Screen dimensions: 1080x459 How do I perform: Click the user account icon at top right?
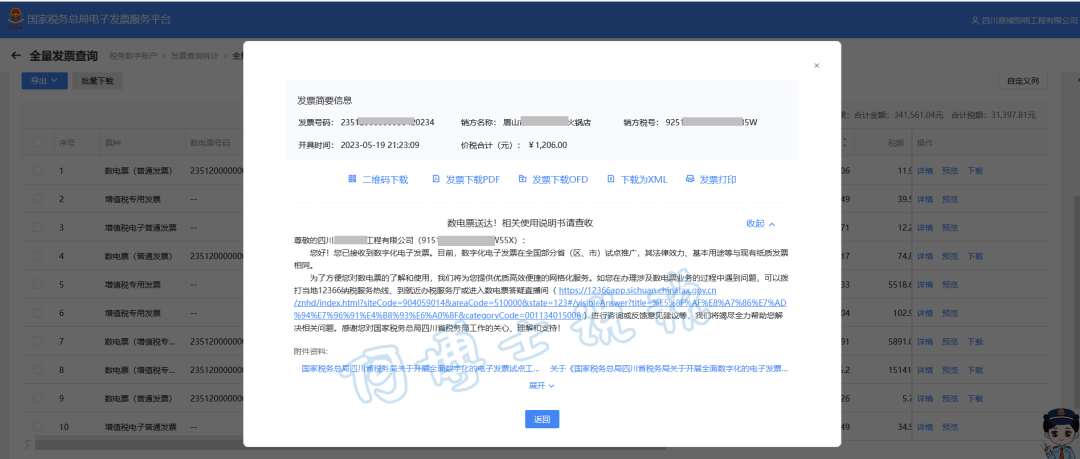point(976,20)
